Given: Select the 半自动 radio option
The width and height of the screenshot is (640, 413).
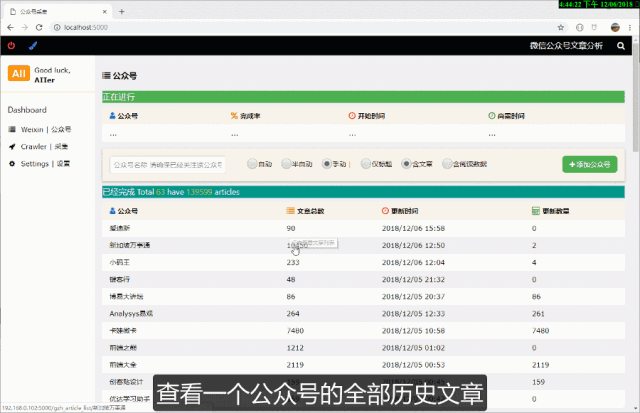Looking at the screenshot, I should pyautogui.click(x=286, y=164).
